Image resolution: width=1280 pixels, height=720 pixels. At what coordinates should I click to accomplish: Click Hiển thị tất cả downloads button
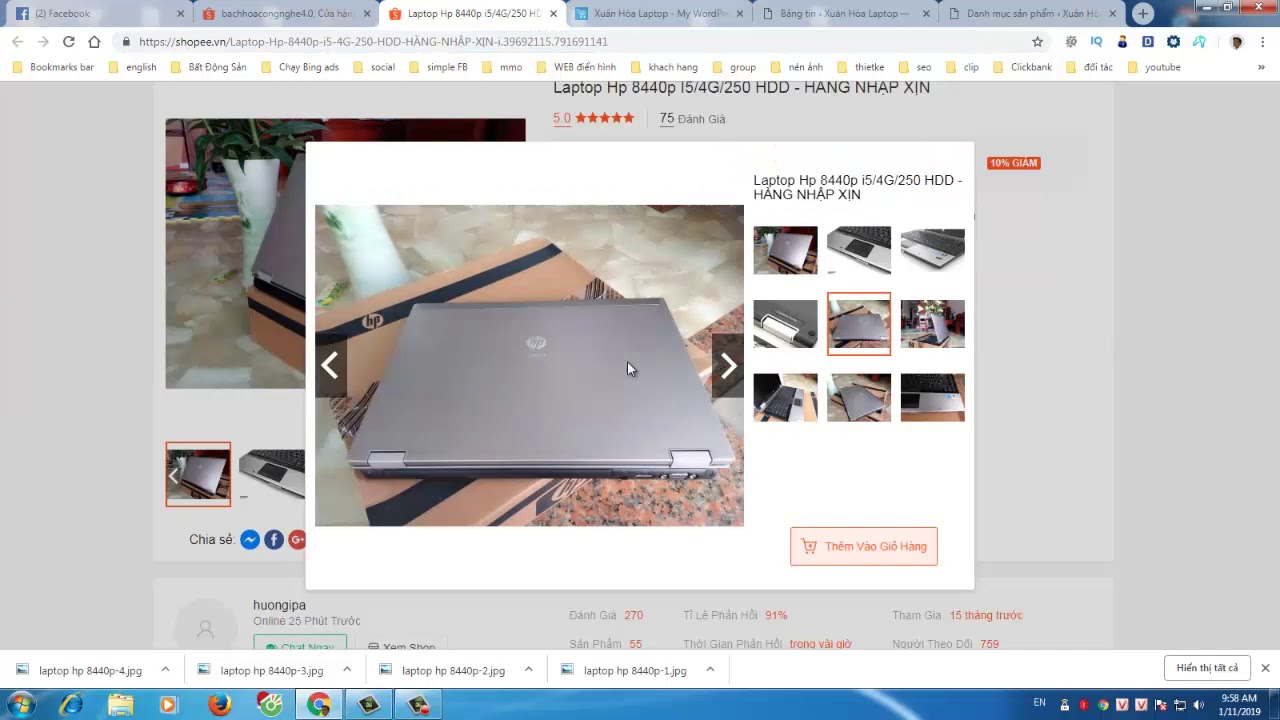[1207, 668]
